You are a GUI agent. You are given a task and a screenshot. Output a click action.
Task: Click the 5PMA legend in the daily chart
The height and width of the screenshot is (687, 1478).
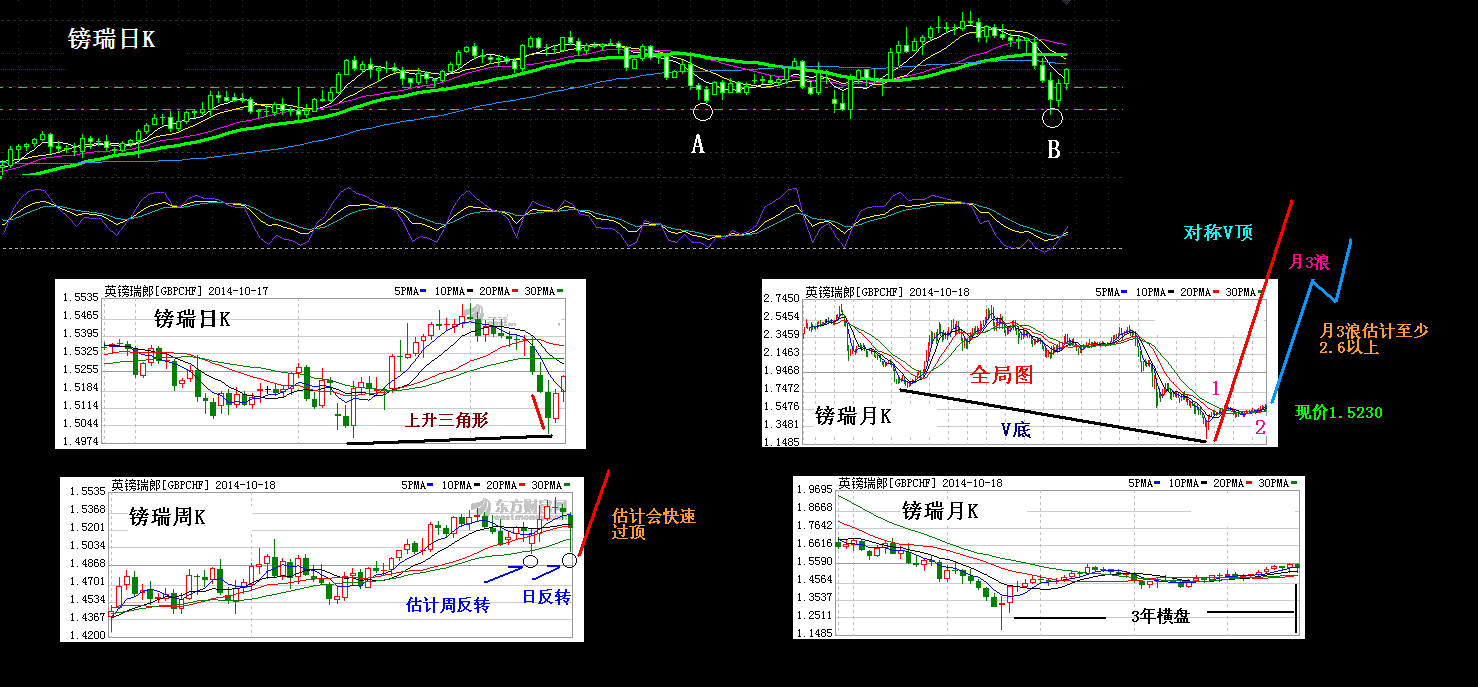410,291
